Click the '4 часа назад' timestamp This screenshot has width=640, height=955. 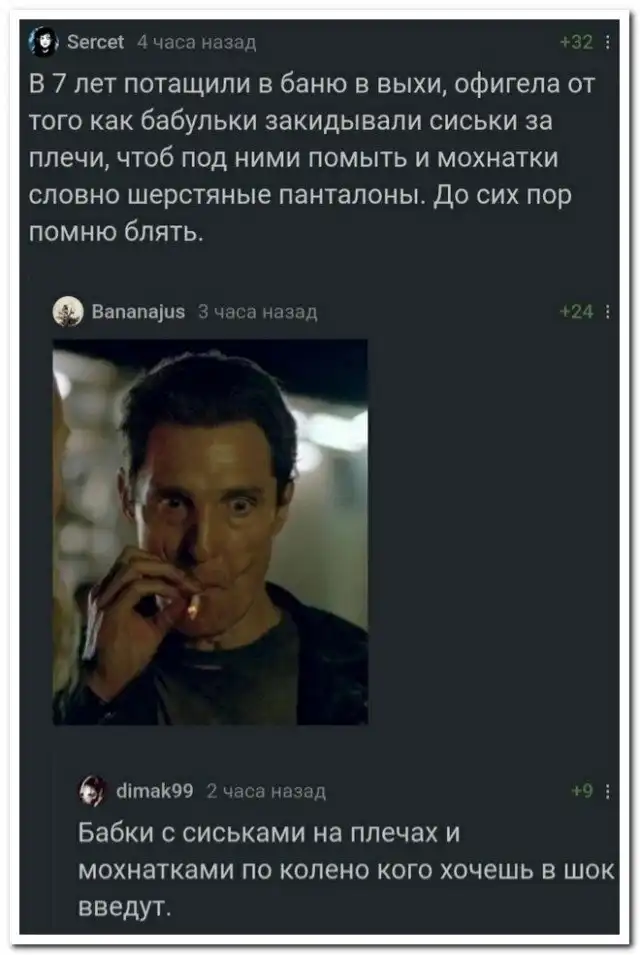[x=197, y=42]
